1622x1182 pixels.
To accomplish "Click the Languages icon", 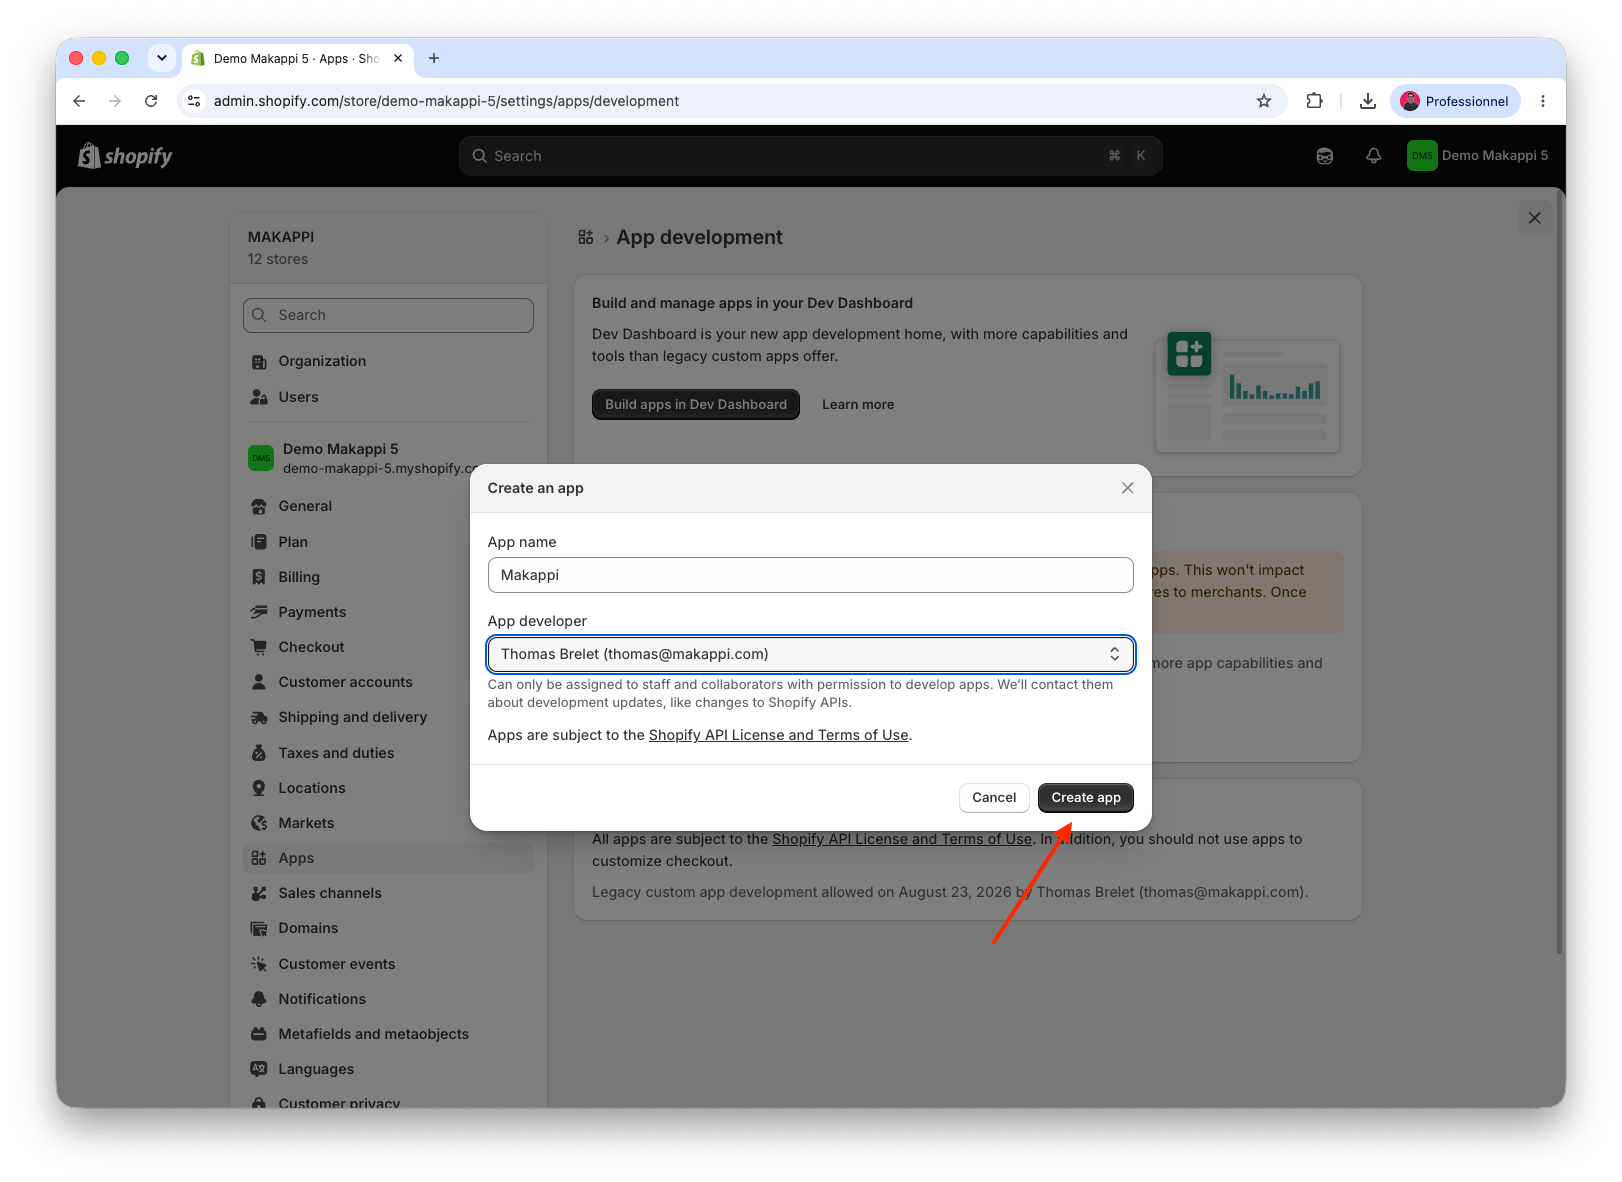I will coord(259,1069).
